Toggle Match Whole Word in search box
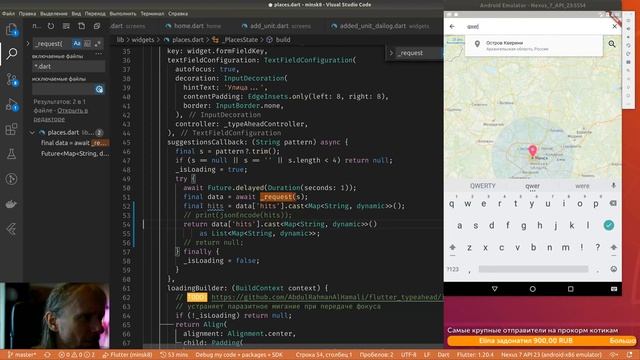 [x=87, y=43]
